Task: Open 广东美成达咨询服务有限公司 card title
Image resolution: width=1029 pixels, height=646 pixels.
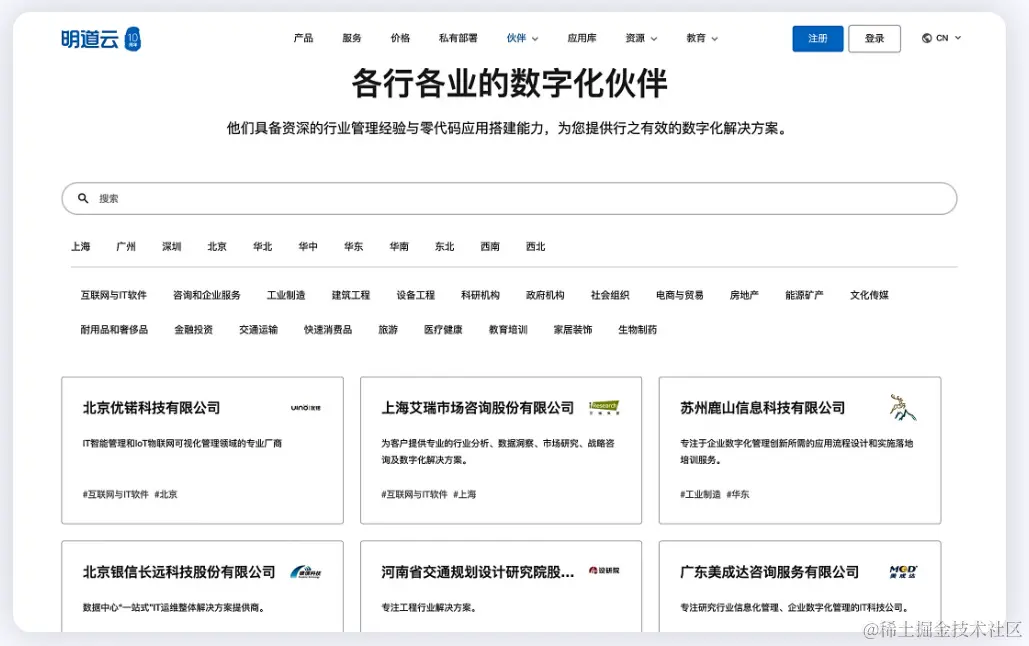Action: 769,572
